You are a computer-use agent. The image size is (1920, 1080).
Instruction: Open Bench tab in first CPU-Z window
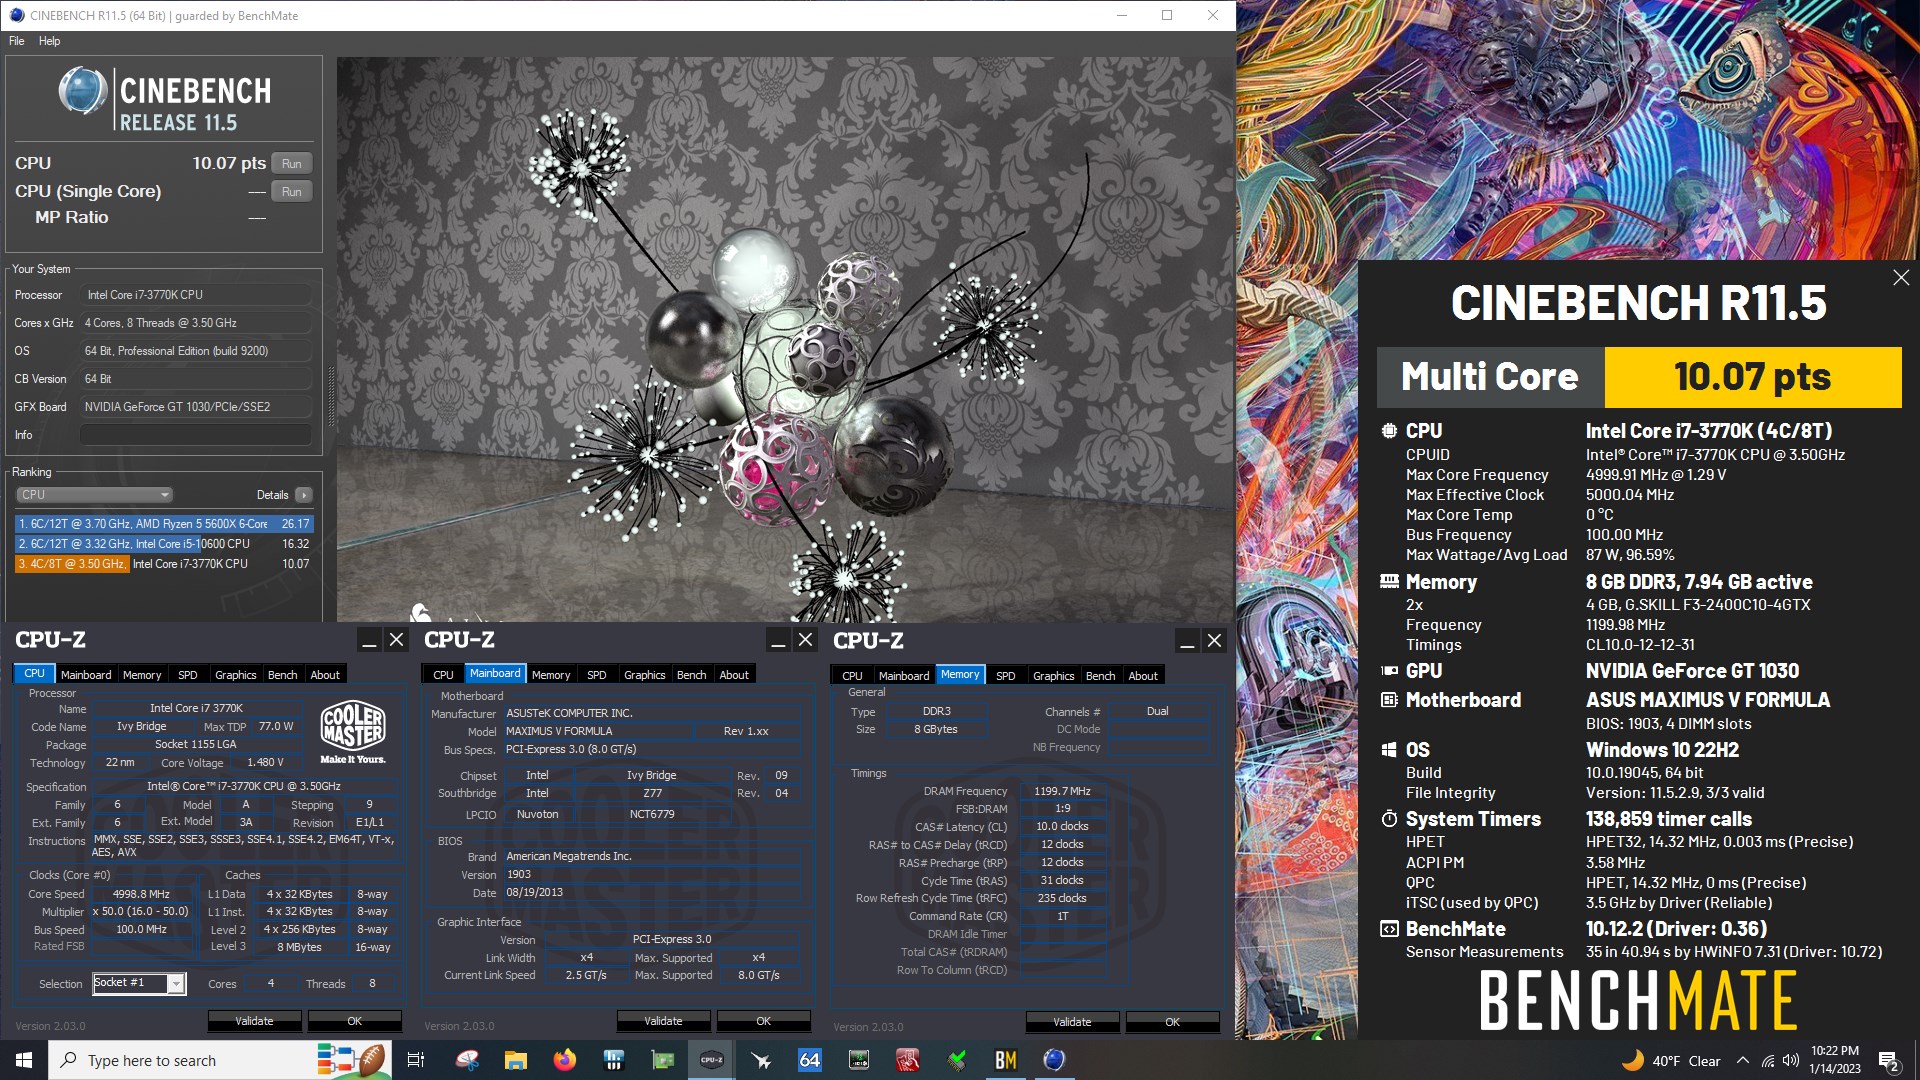point(283,675)
